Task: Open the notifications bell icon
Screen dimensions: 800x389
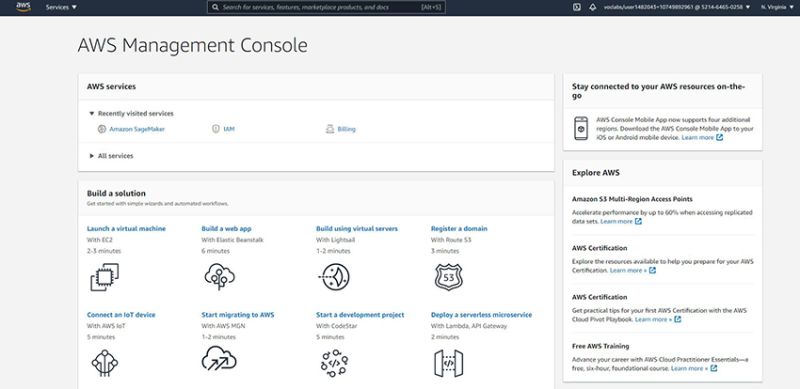Action: pyautogui.click(x=592, y=8)
